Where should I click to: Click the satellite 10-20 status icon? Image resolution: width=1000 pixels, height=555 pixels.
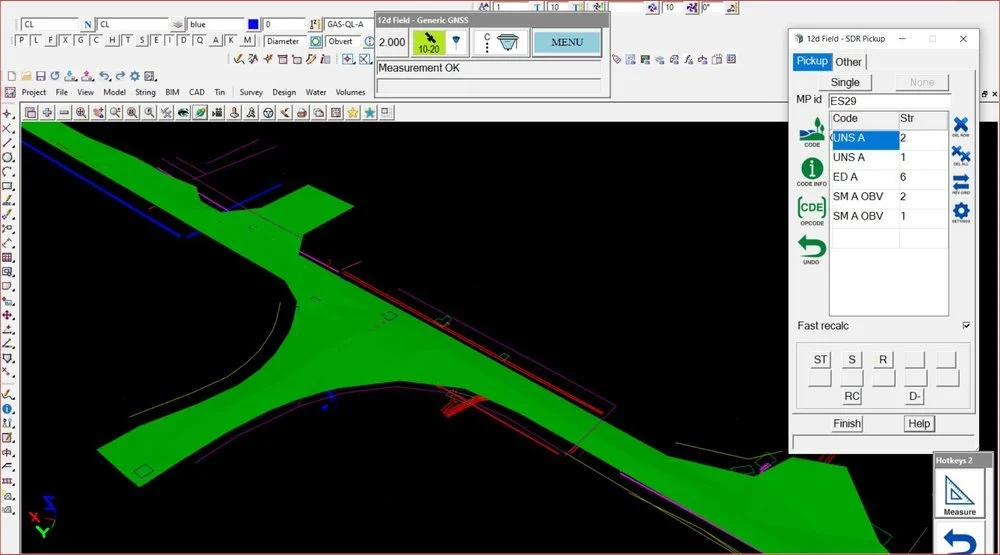[x=429, y=43]
